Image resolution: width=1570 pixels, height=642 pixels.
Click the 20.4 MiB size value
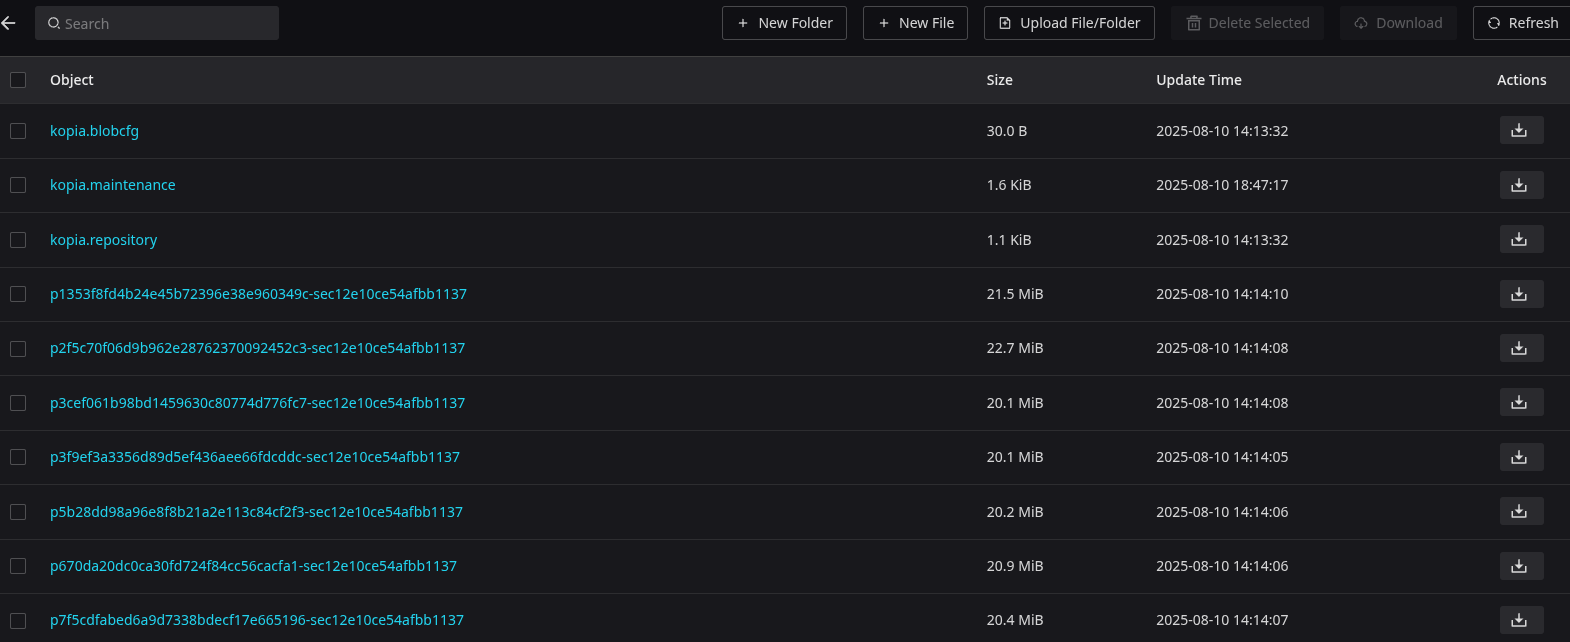coord(1014,620)
